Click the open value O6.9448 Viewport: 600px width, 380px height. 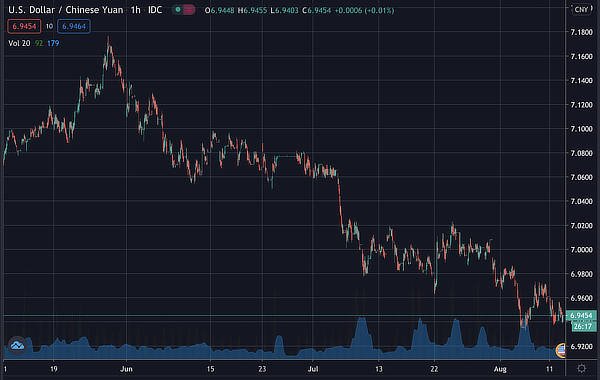(x=220, y=10)
